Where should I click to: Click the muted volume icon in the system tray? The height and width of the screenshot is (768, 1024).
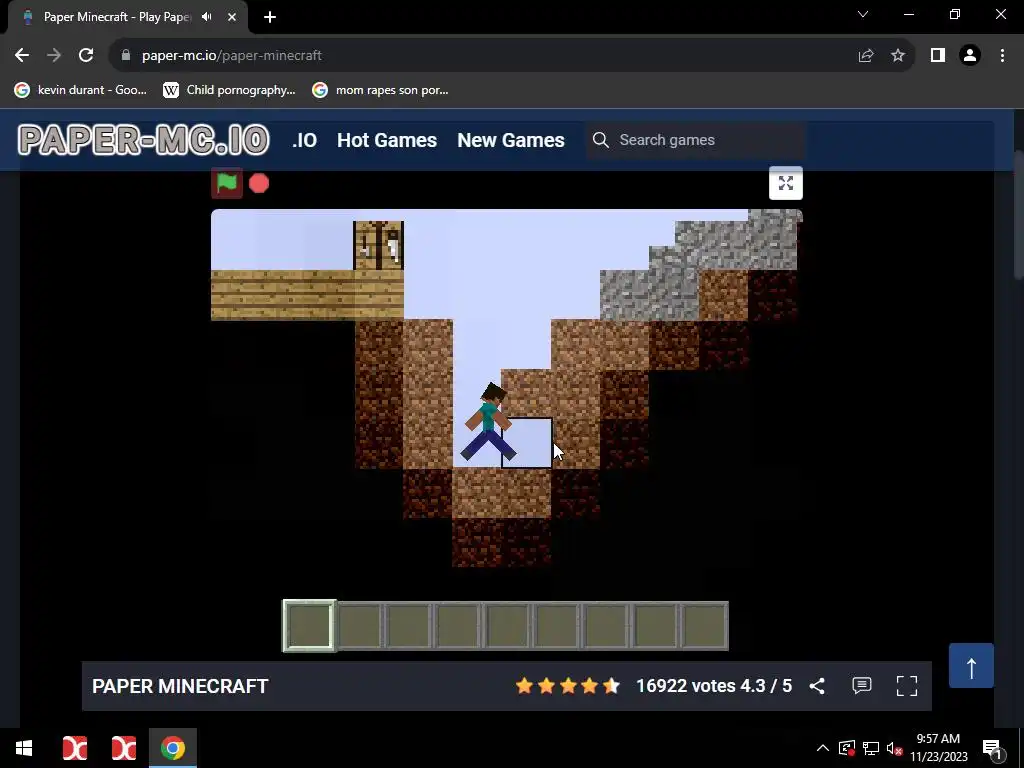[894, 748]
